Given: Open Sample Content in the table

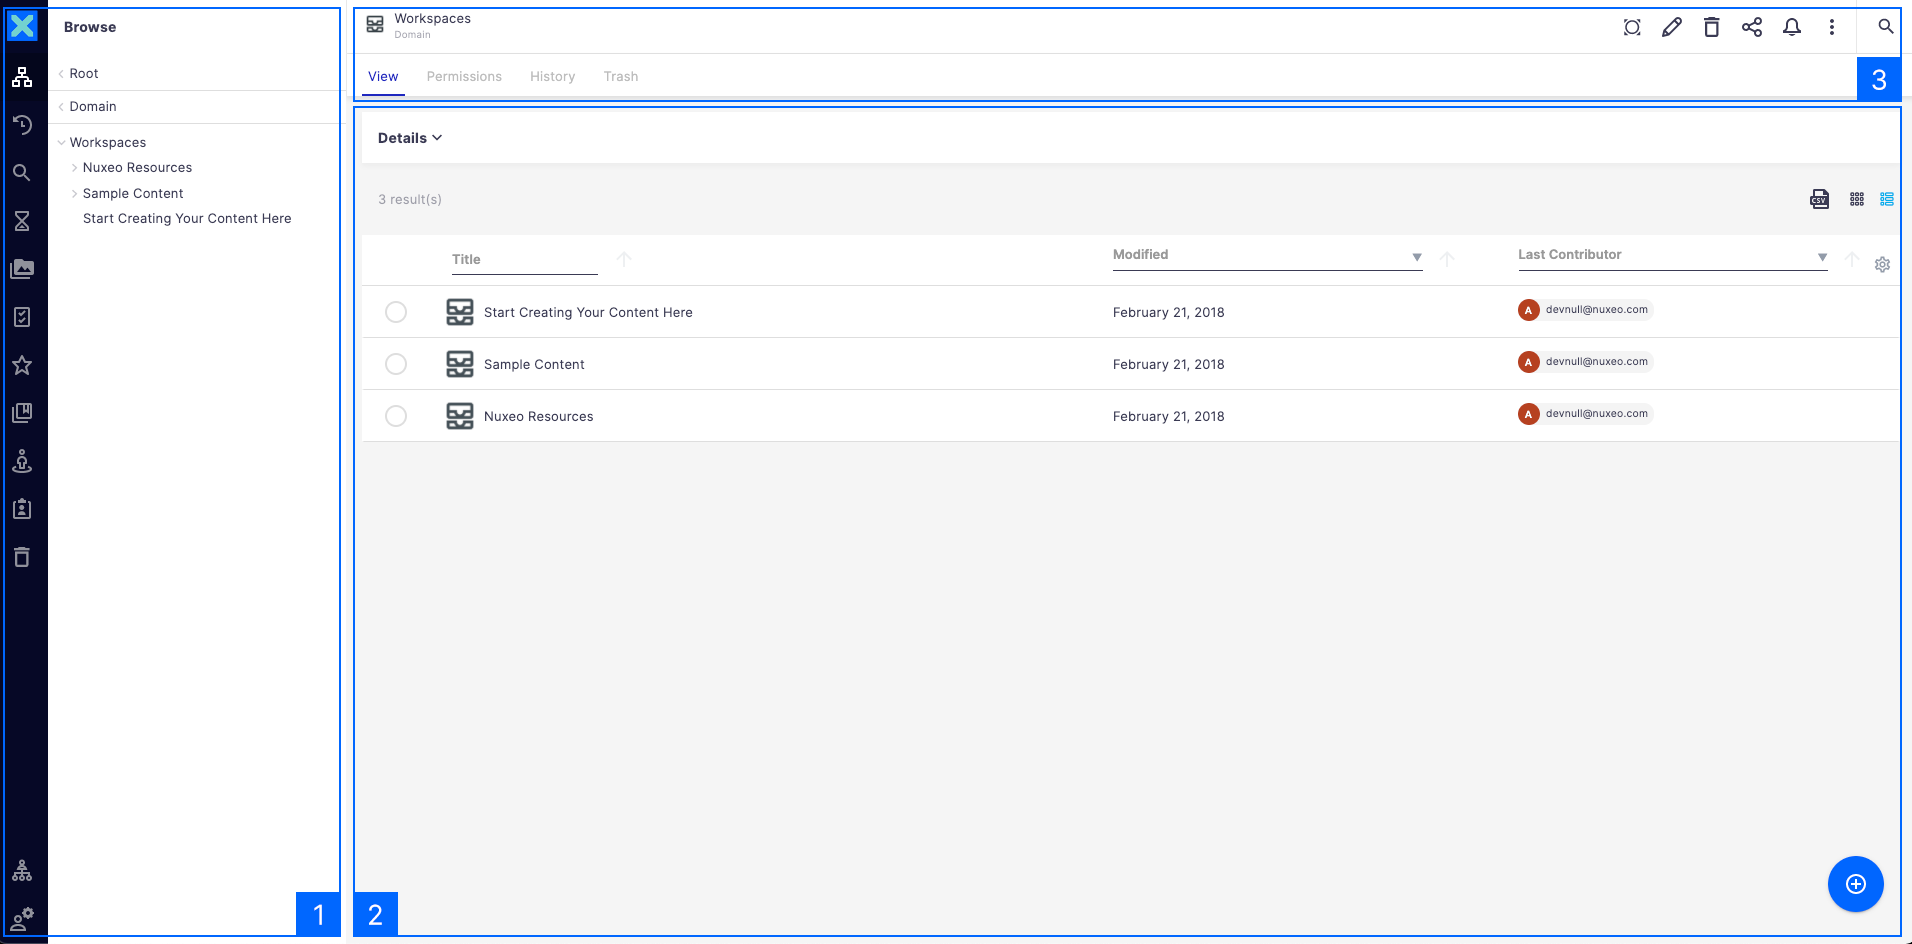Looking at the screenshot, I should click(x=534, y=364).
